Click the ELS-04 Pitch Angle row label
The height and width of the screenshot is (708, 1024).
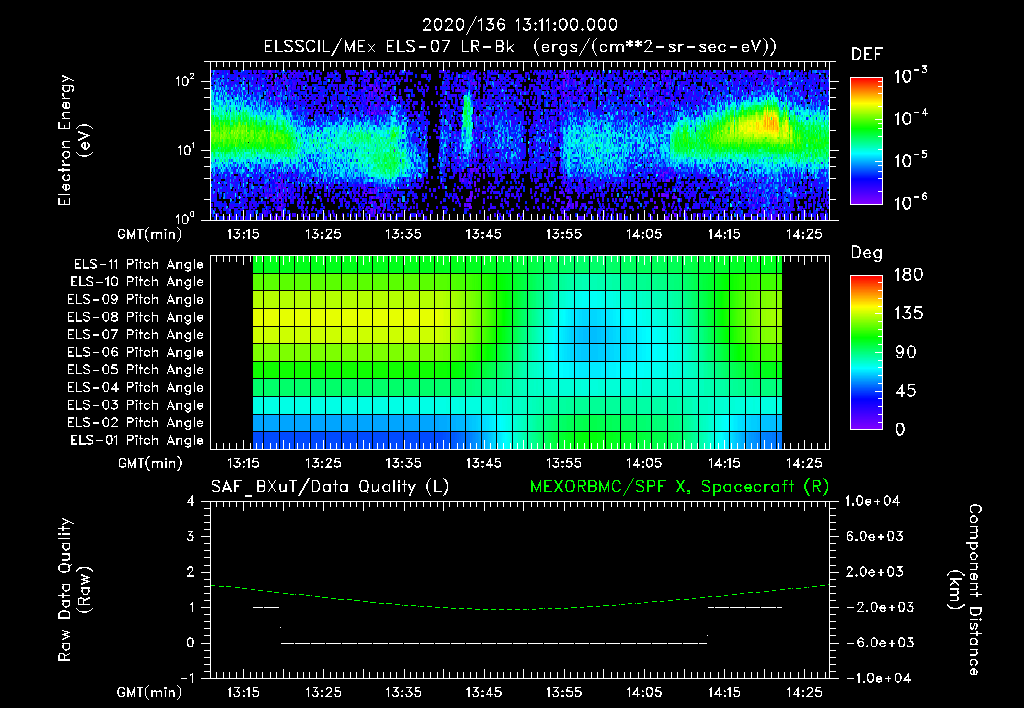[x=136, y=387]
